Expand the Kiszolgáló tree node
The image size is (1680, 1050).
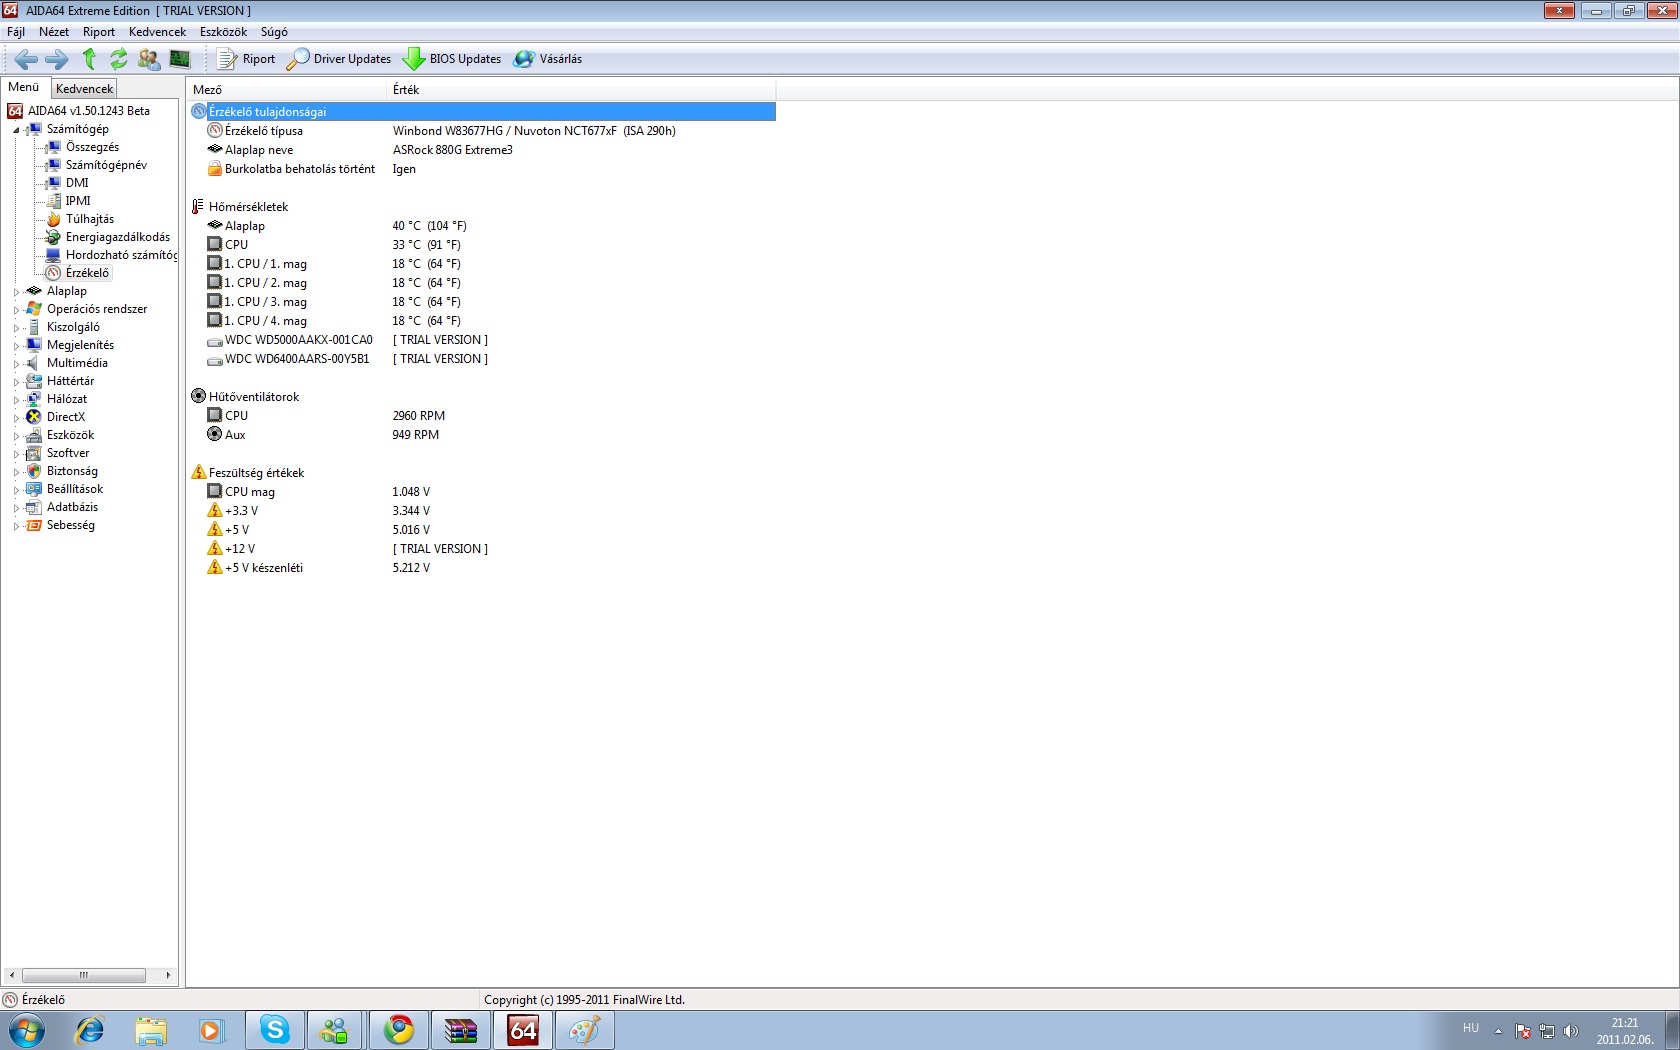click(16, 328)
